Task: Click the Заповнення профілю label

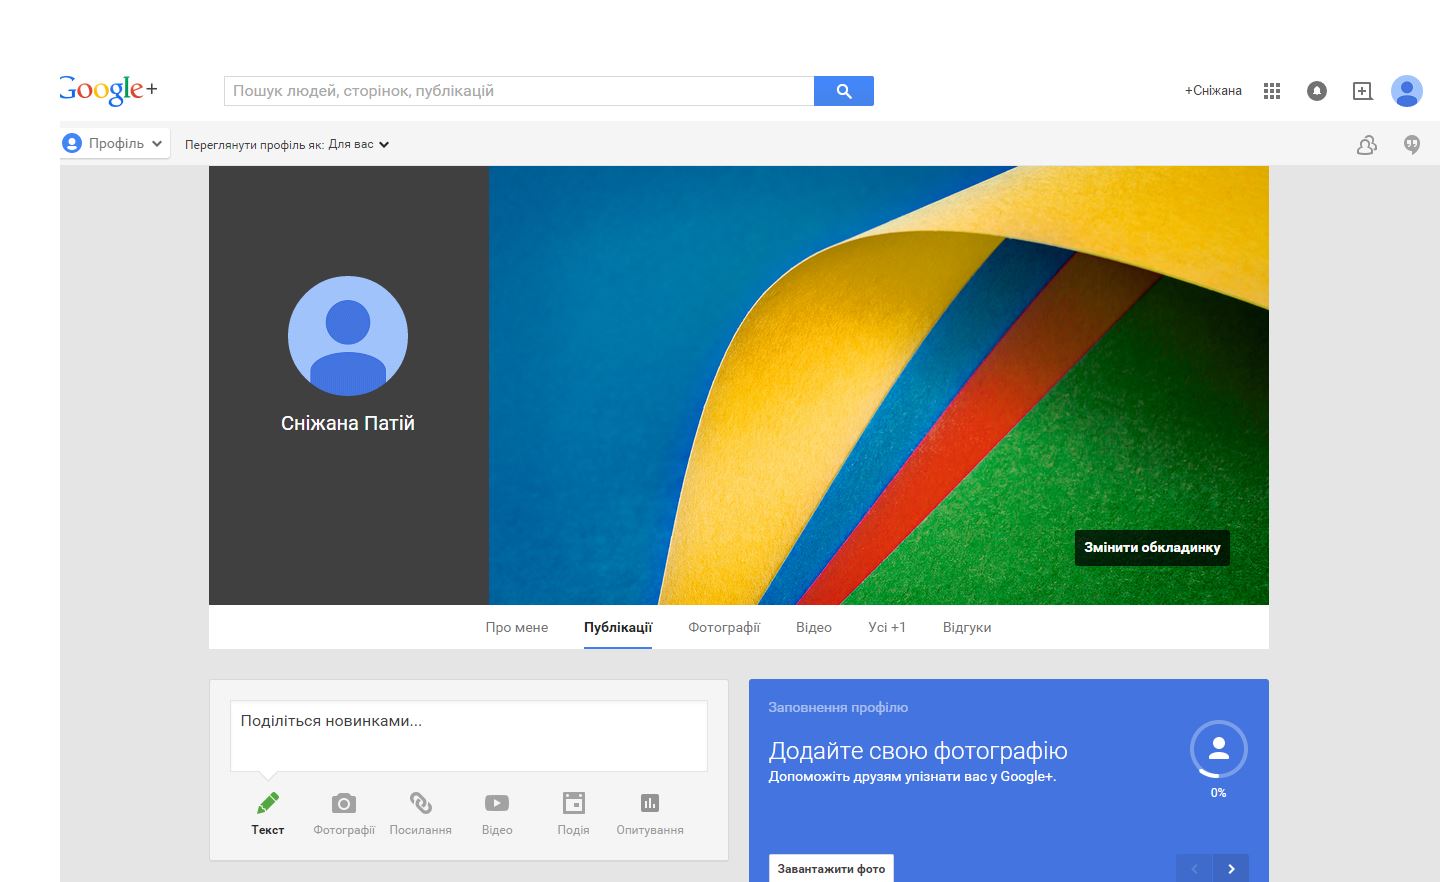Action: (838, 707)
